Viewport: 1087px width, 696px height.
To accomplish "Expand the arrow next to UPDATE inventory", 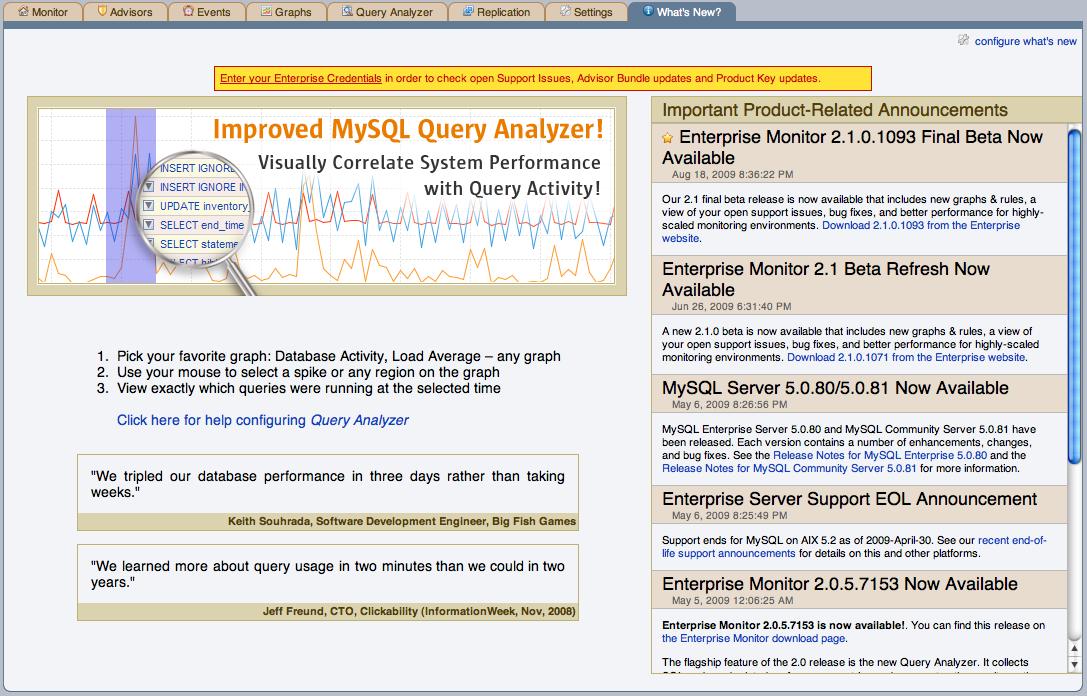I will [149, 206].
